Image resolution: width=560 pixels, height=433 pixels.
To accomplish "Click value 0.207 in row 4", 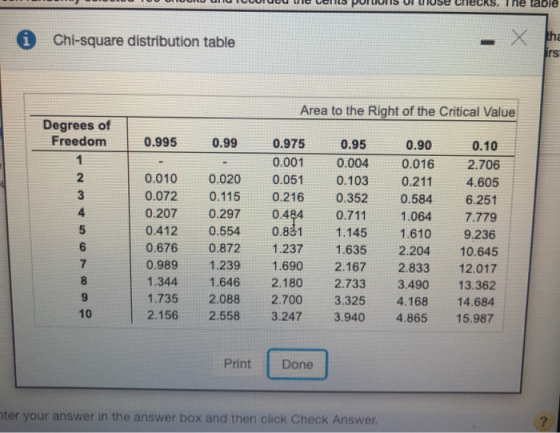I will click(x=161, y=213).
